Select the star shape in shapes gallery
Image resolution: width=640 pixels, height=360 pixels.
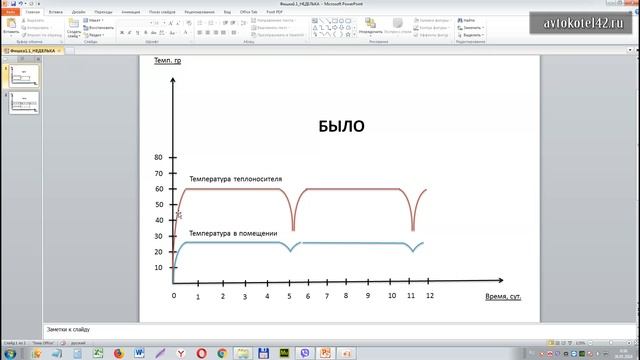click(348, 35)
